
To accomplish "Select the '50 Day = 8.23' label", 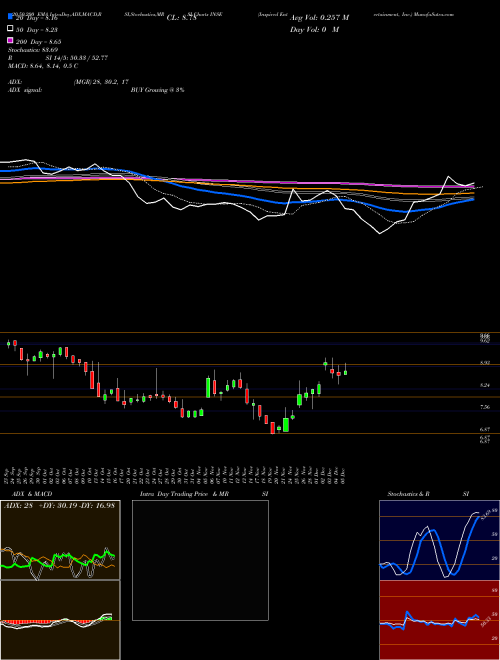I will pyautogui.click(x=37, y=30).
